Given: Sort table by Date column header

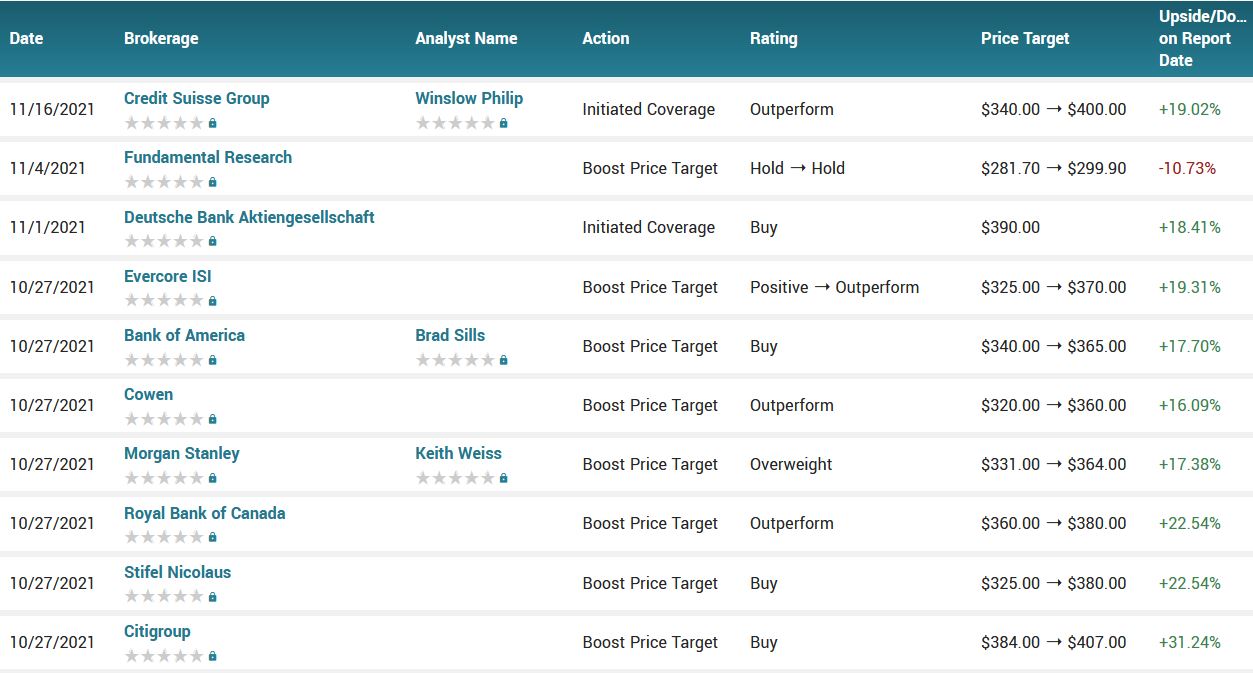Looking at the screenshot, I should point(27,38).
